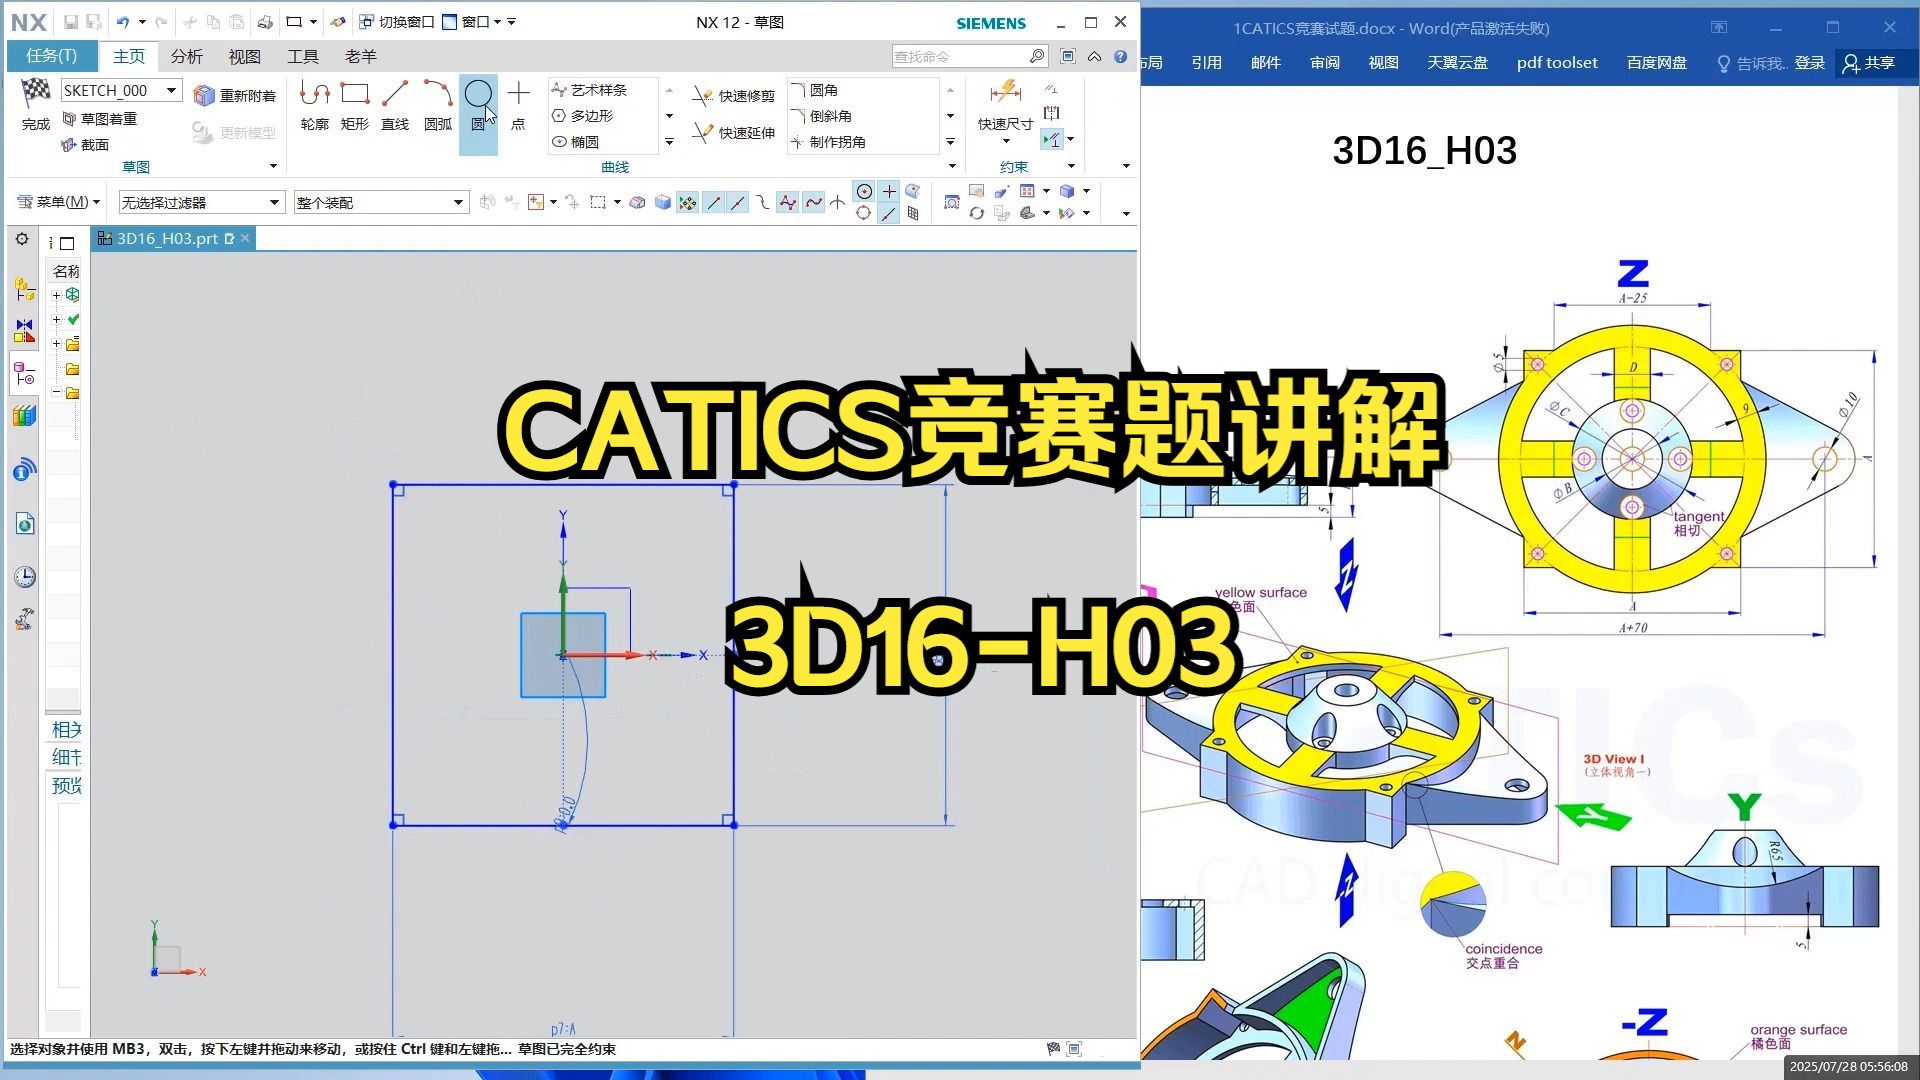Click 登录 (Sign in) in Word
This screenshot has height=1080, width=1920.
1810,63
